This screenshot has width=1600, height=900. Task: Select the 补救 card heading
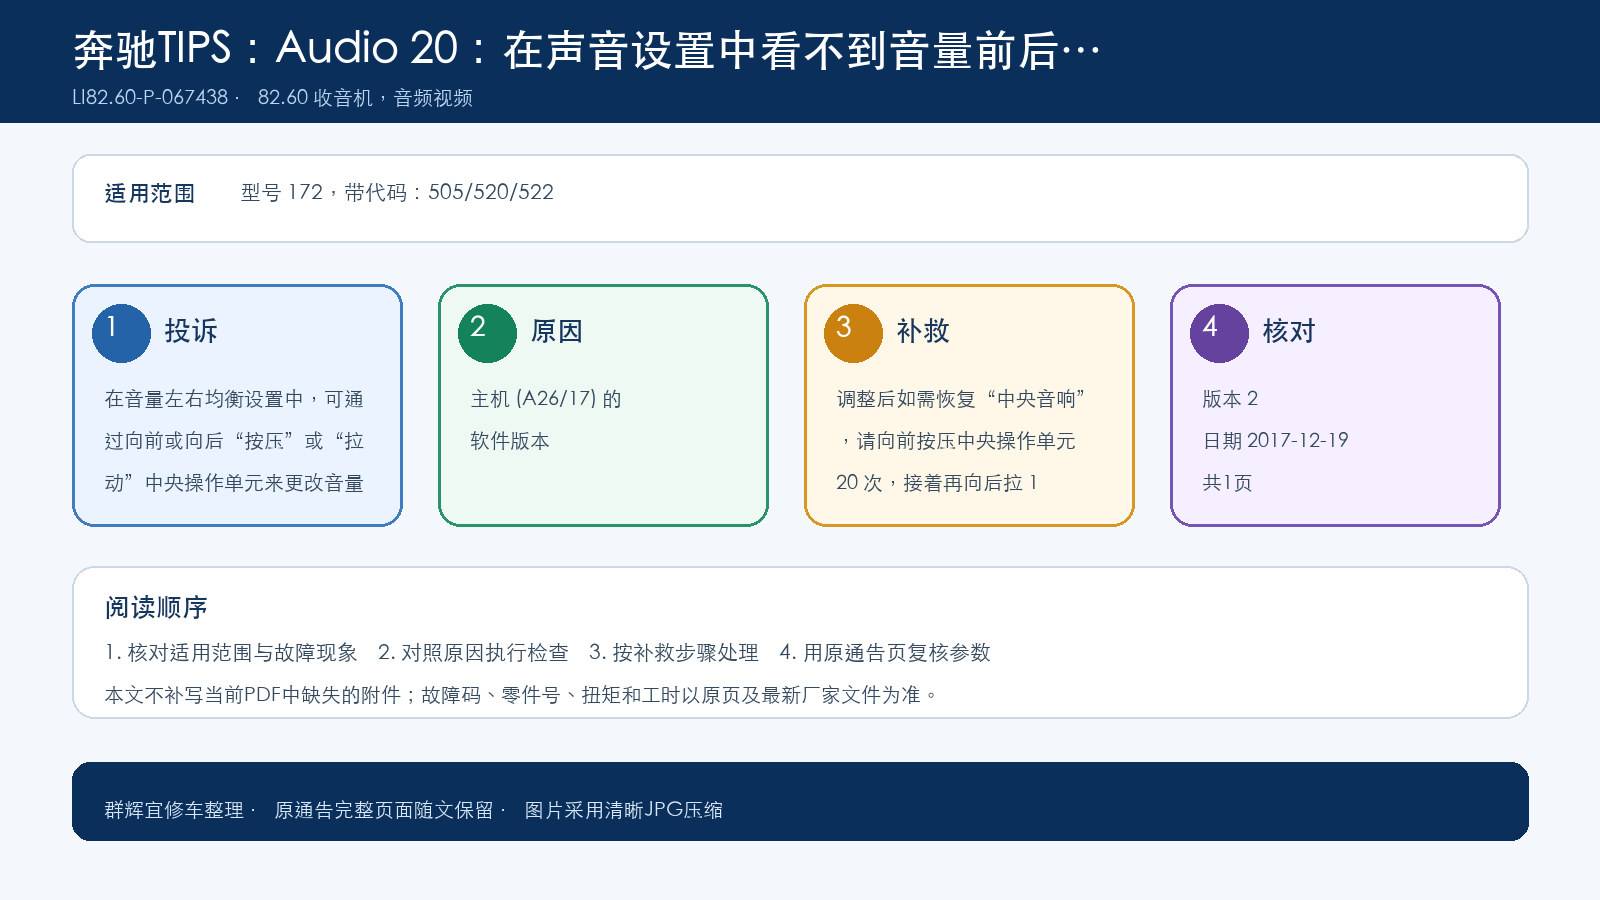923,331
